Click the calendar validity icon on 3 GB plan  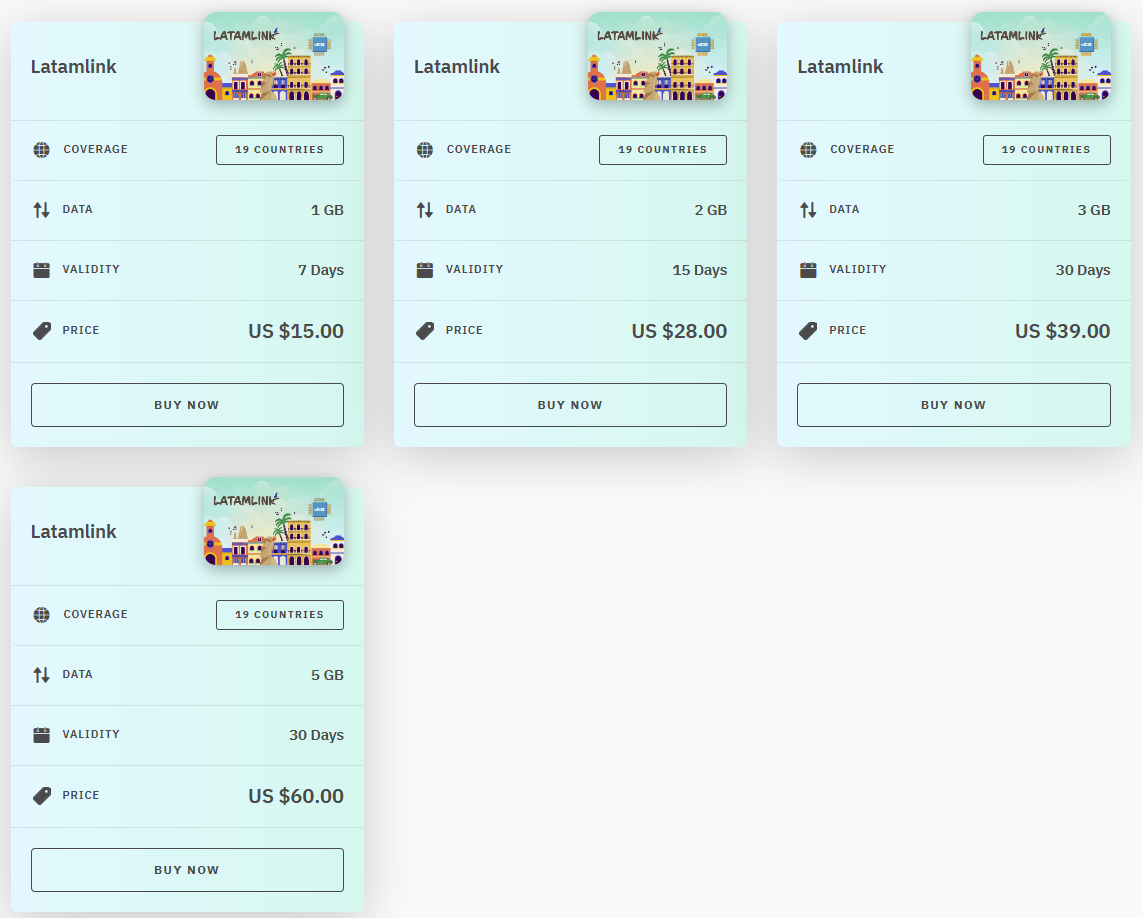point(808,270)
